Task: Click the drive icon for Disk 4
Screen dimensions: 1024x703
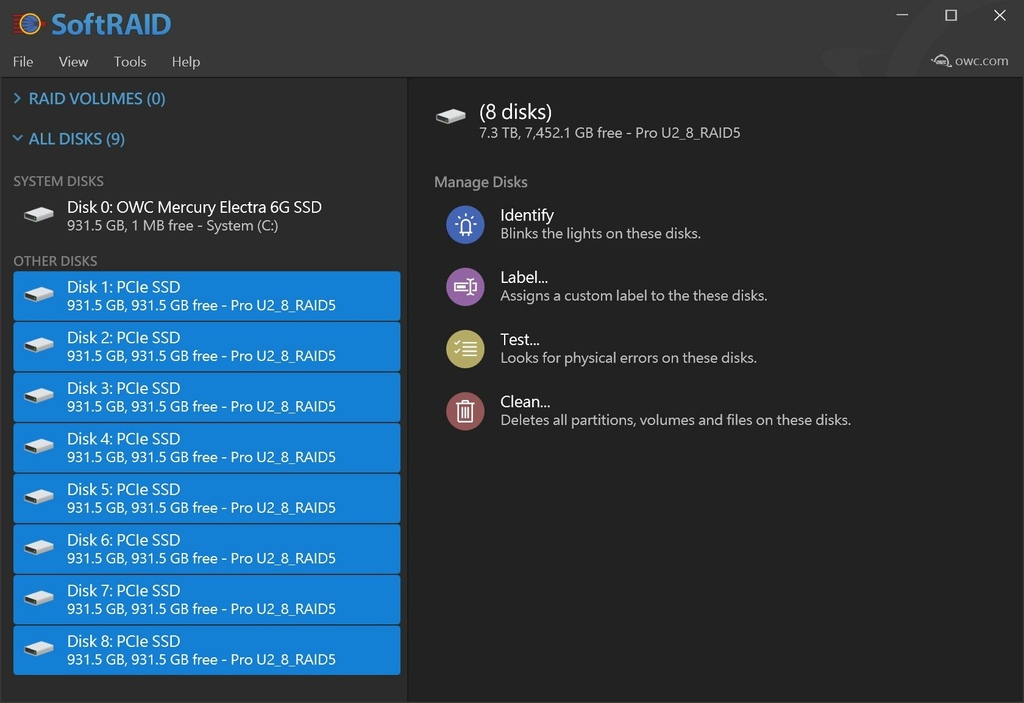Action: 39,446
